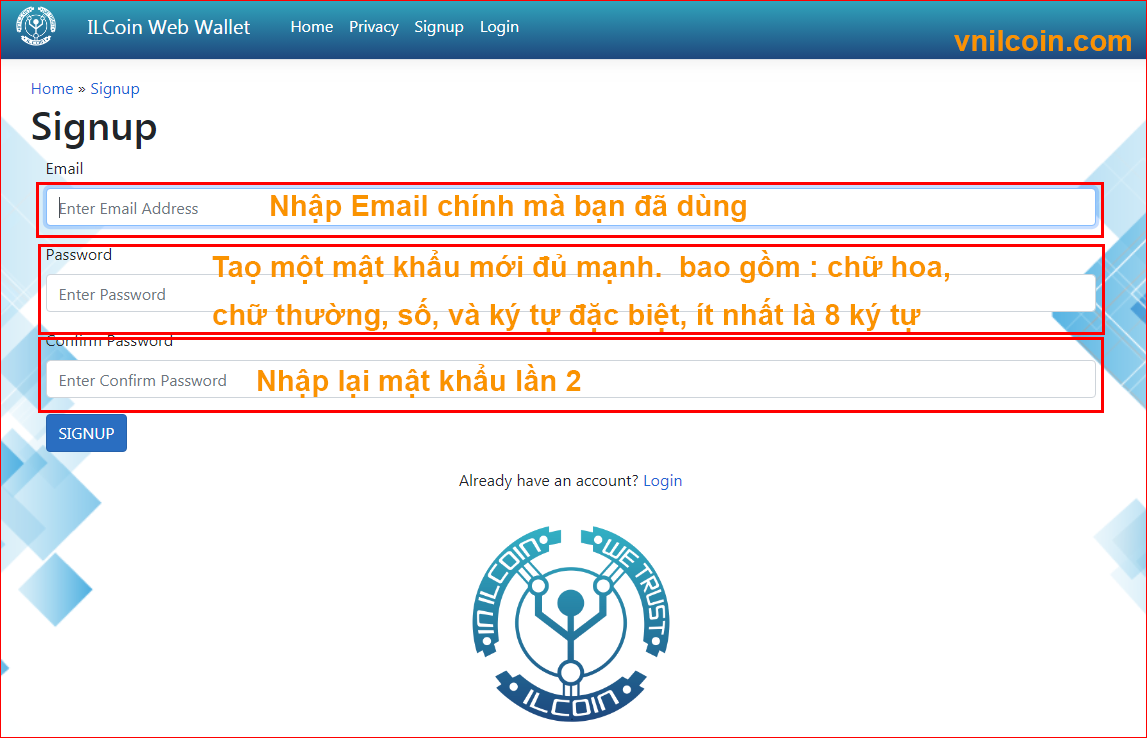
Task: Click the large ILCoin We Trust emblem
Action: tap(571, 623)
